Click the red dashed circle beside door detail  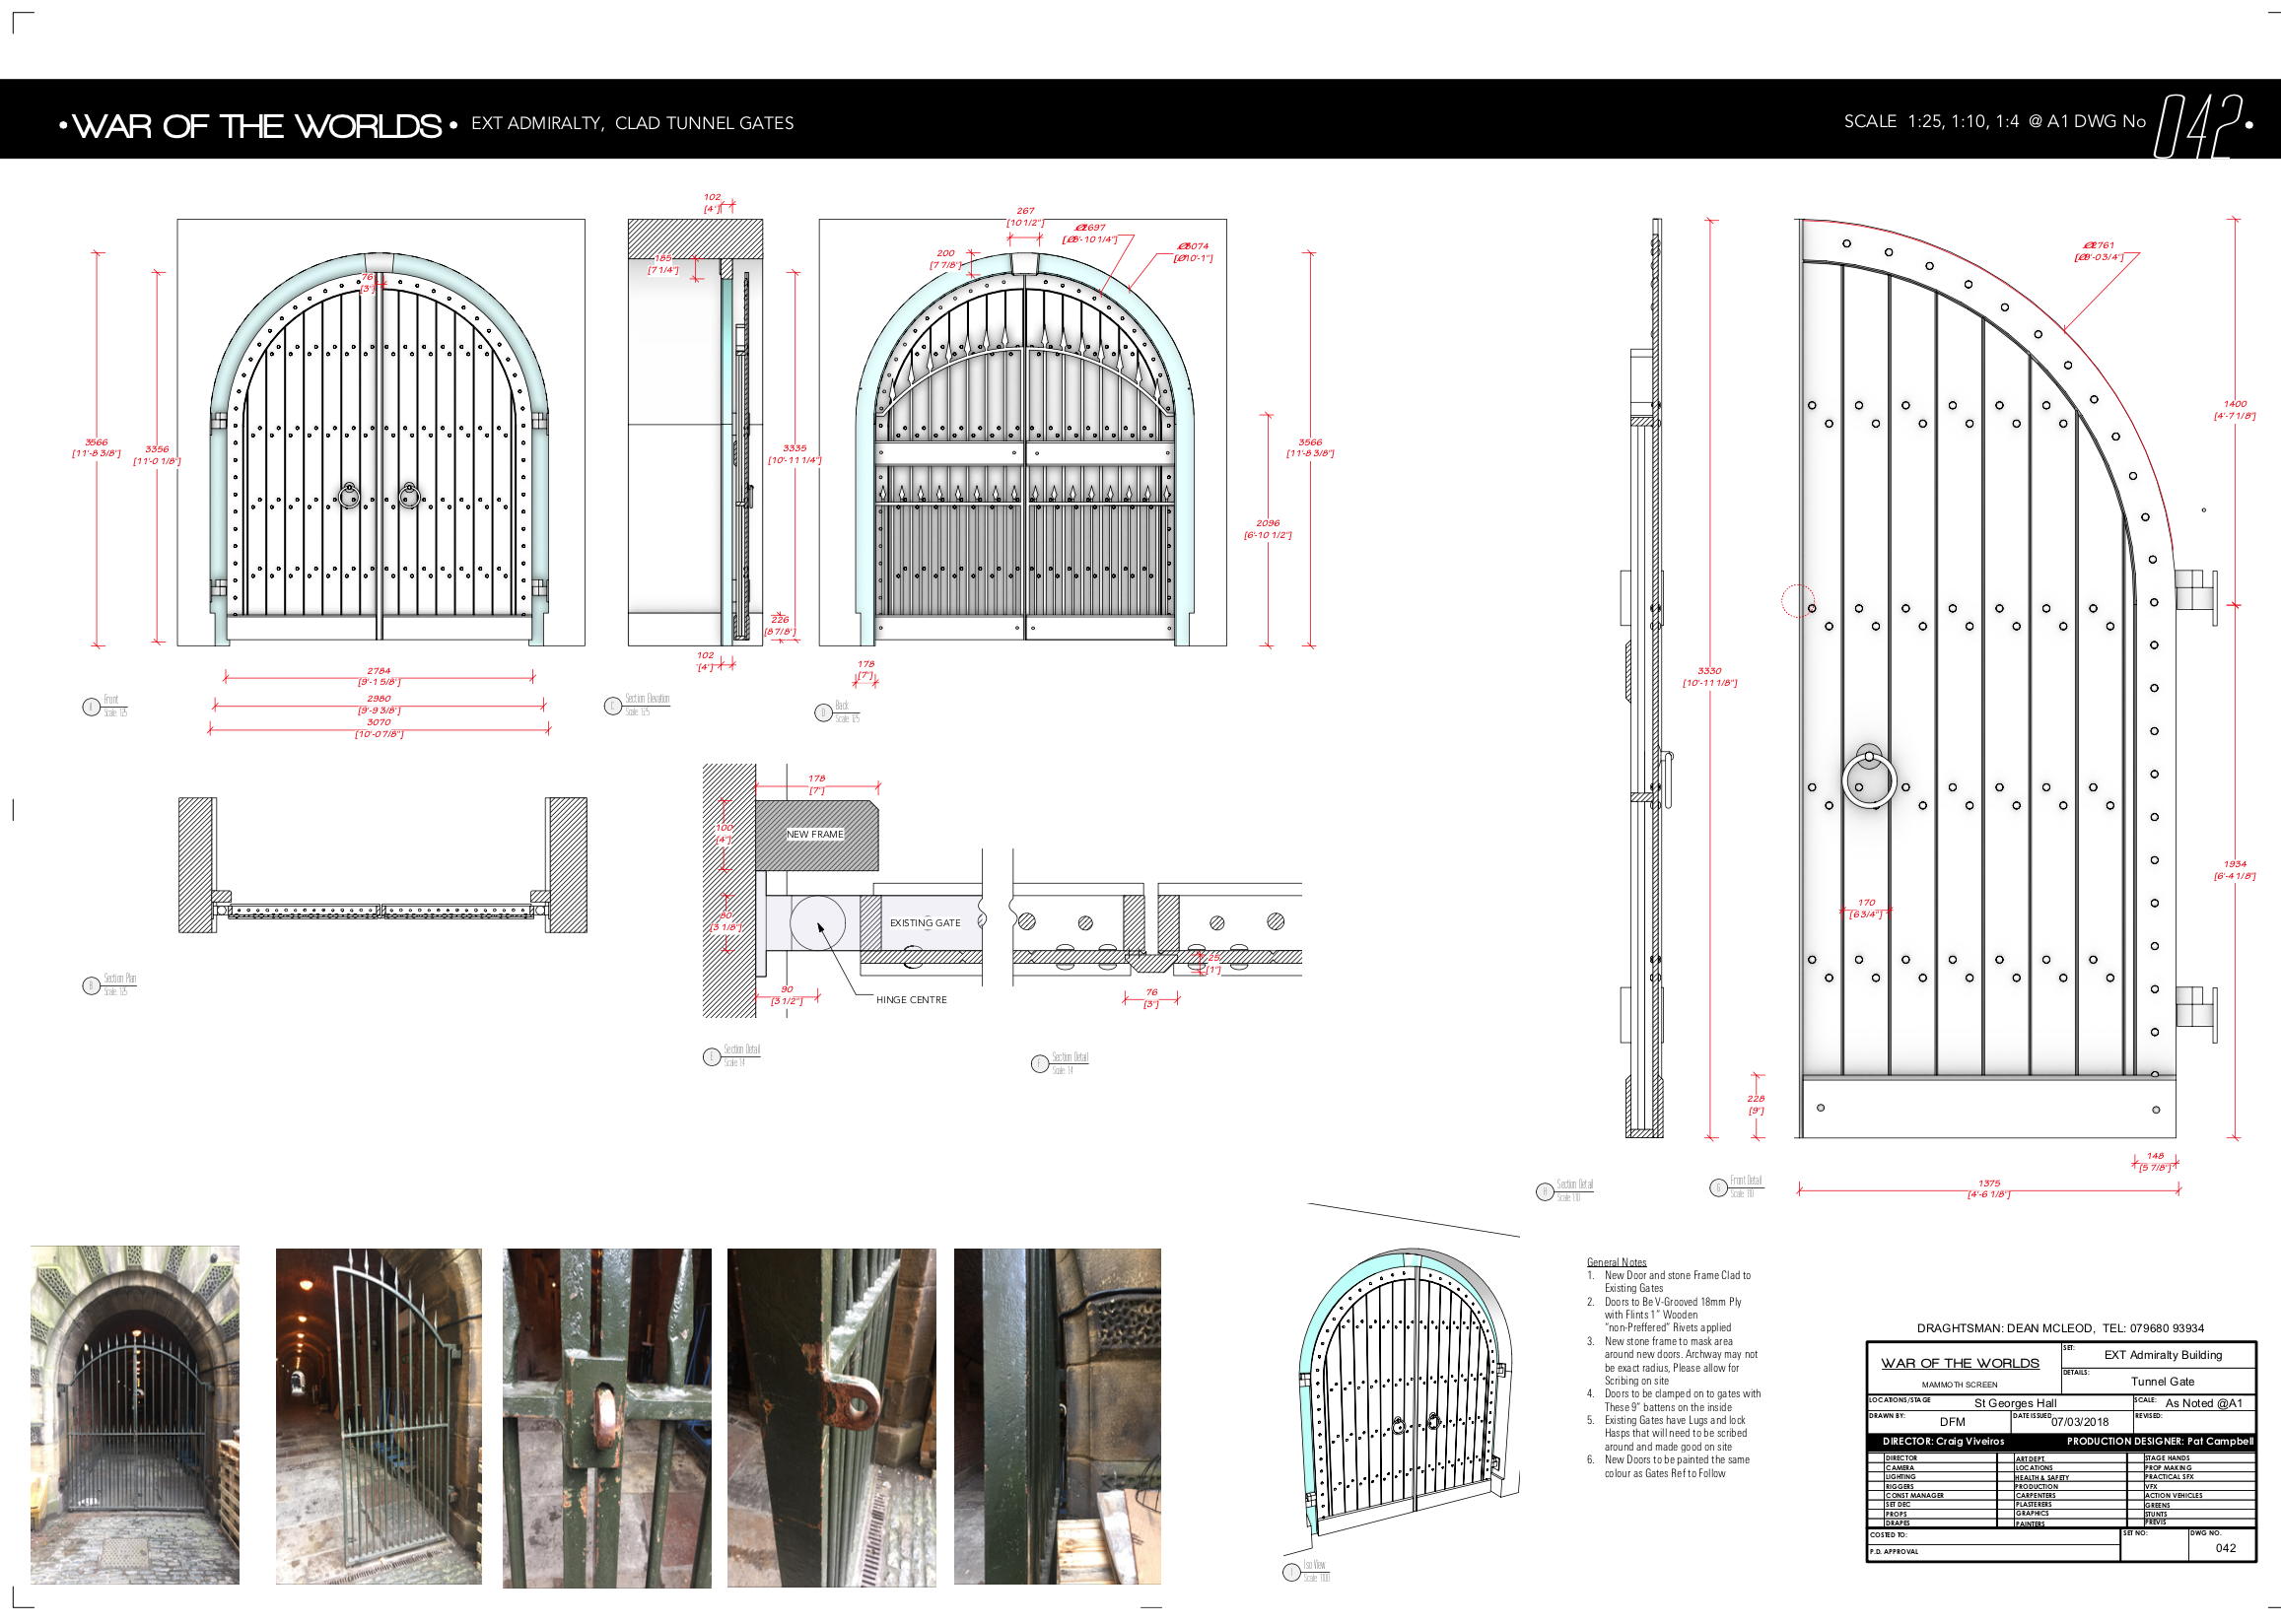1797,601
